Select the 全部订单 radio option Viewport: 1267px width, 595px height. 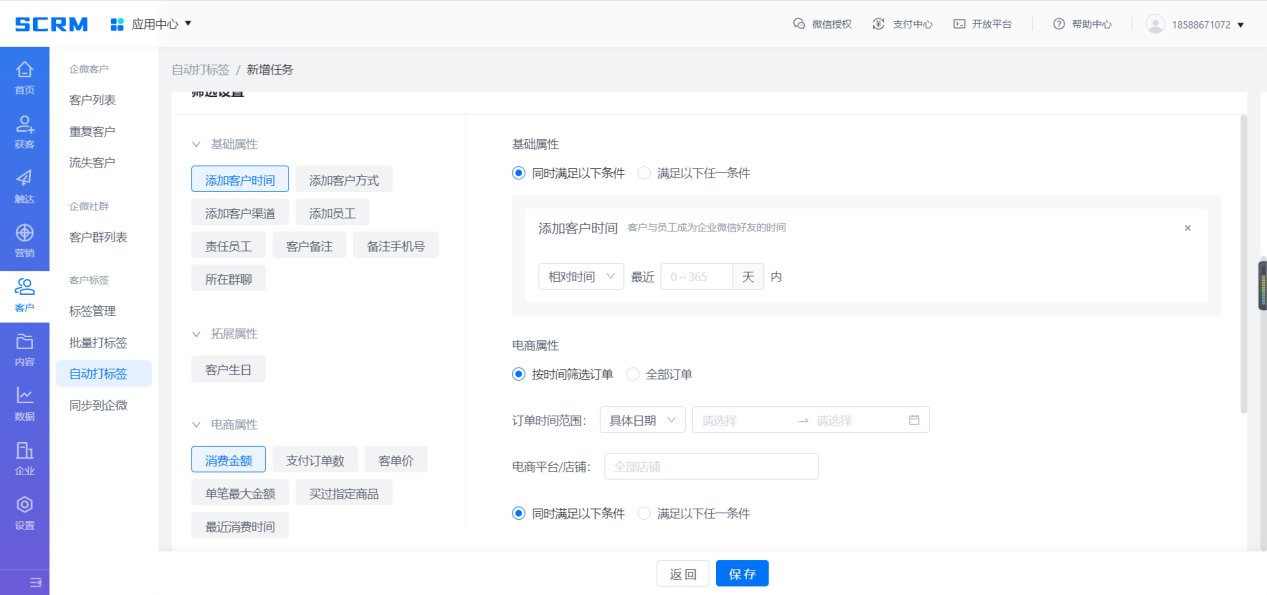coord(633,374)
